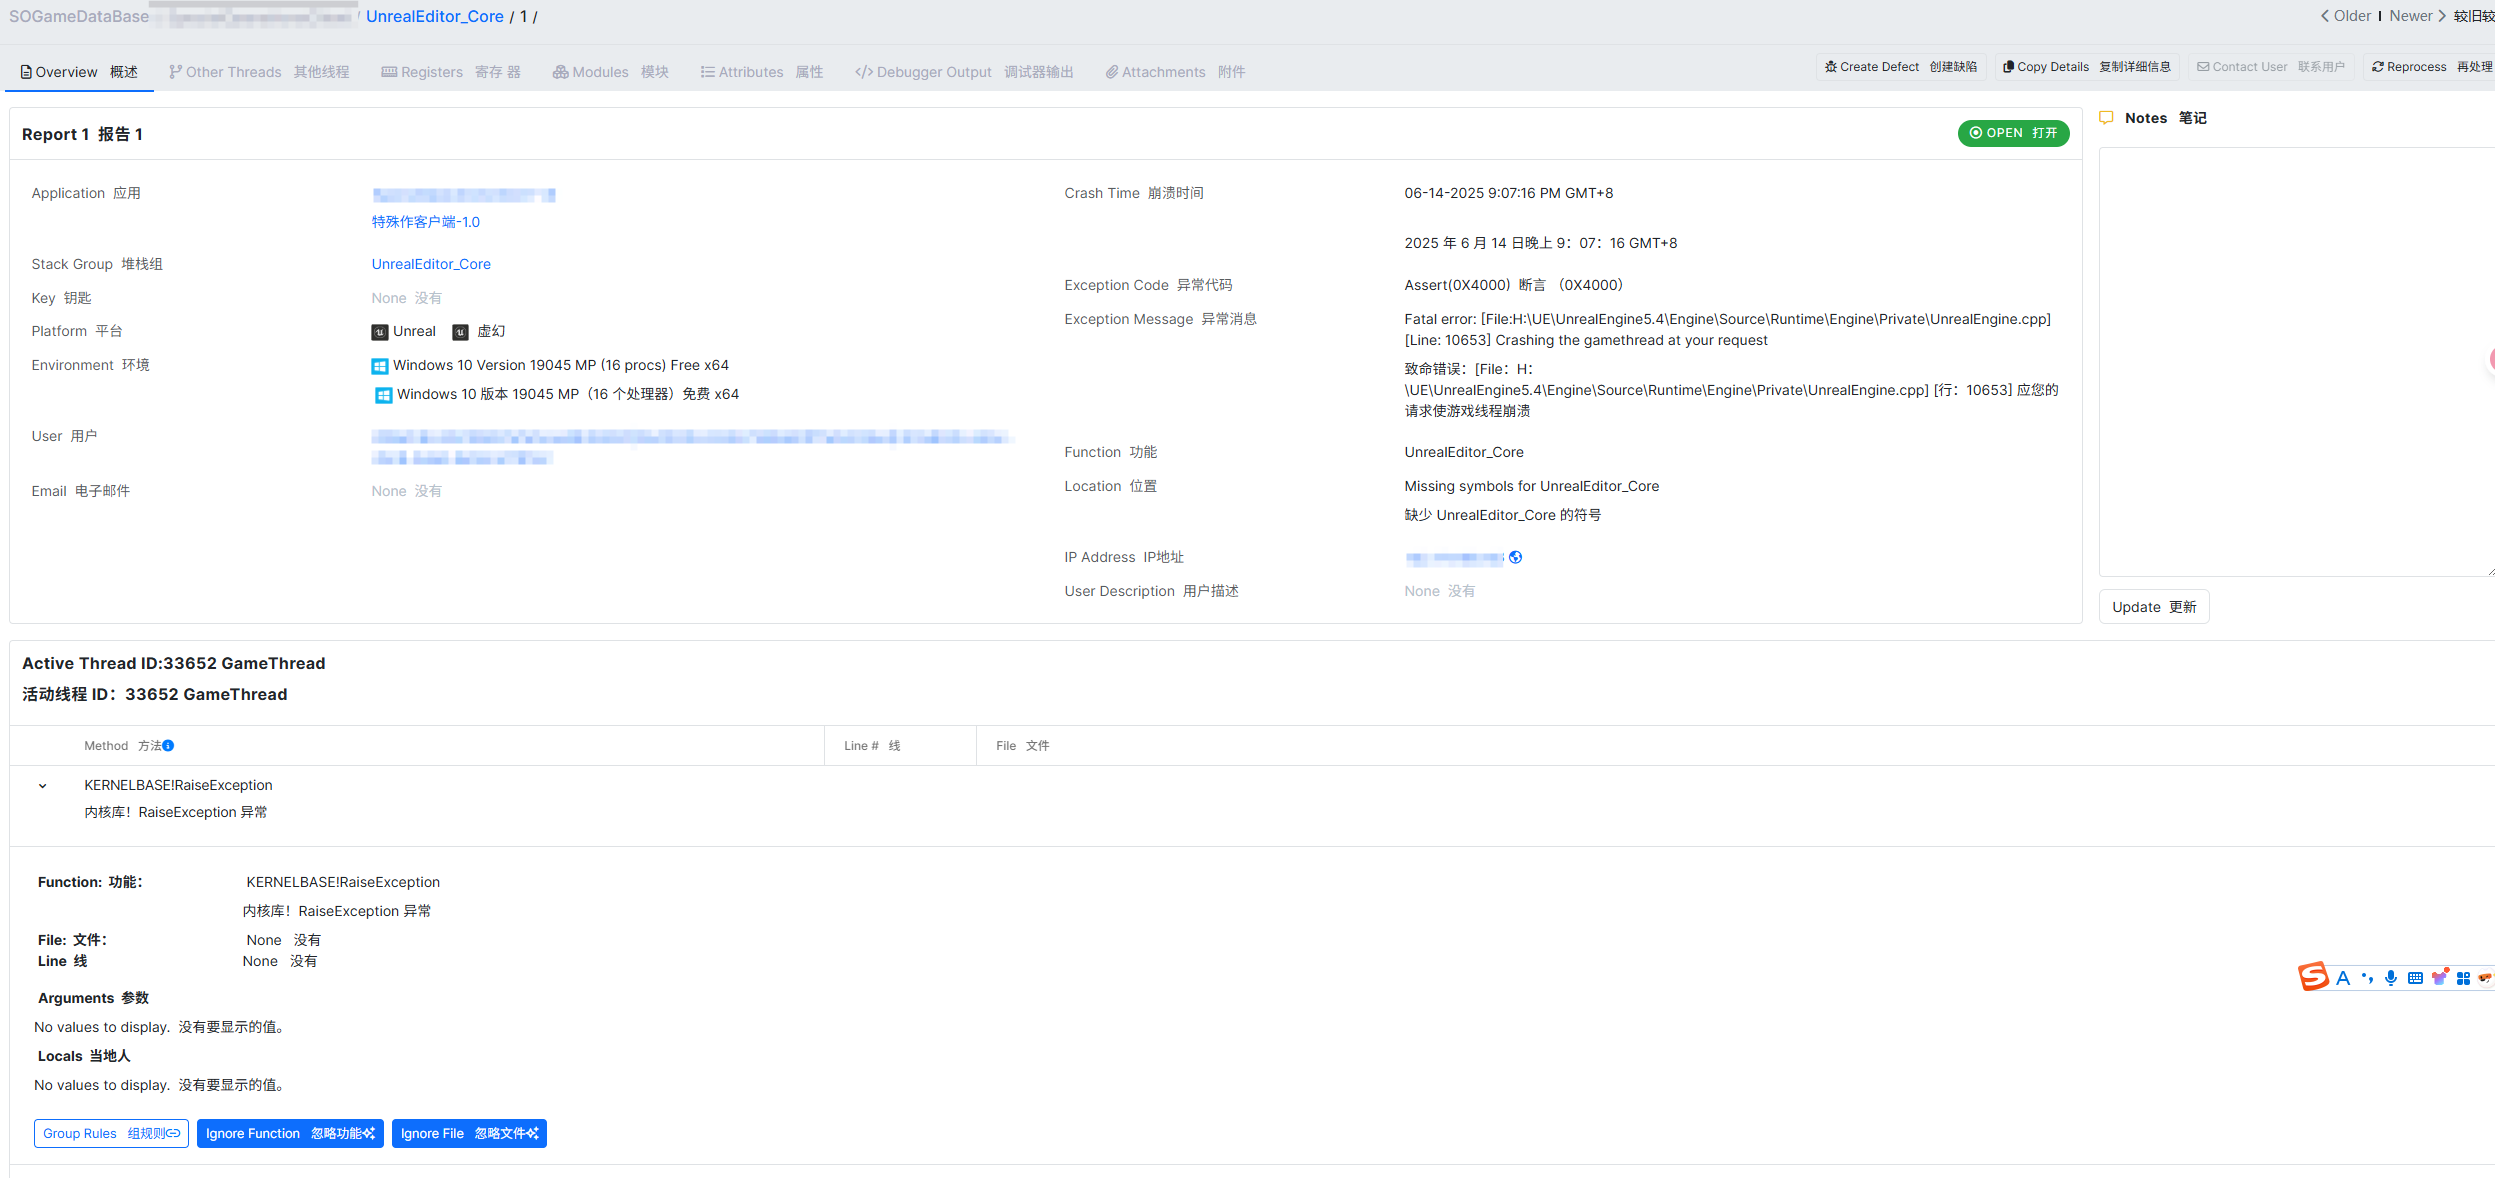The image size is (2495, 1178).
Task: Click 'Missing symbols for UnrealEditor_Core' location text
Action: click(1531, 486)
